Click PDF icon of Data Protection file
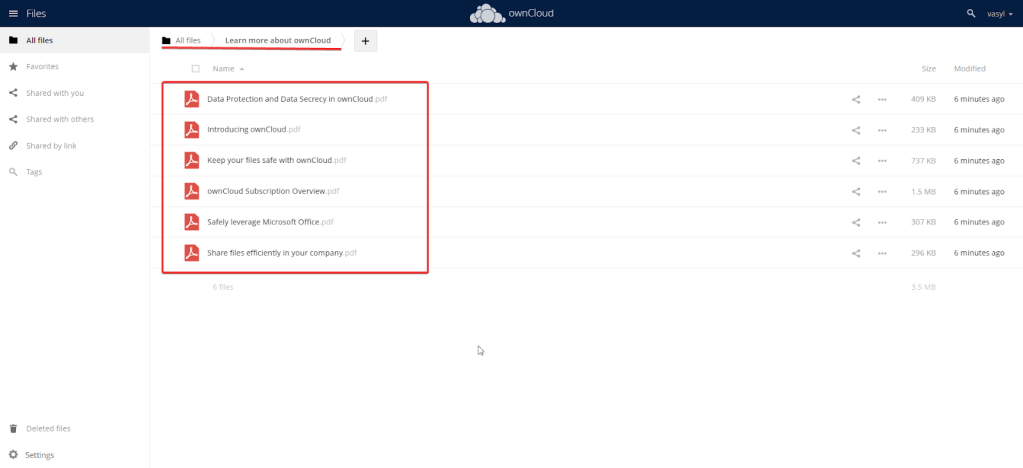This screenshot has width=1023, height=468. (x=191, y=99)
